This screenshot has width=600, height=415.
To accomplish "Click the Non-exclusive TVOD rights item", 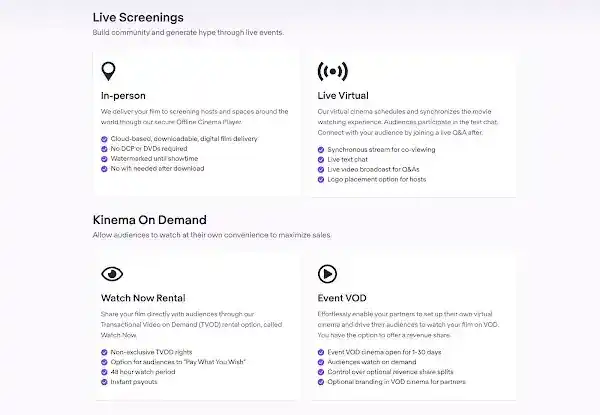I will click(151, 352).
